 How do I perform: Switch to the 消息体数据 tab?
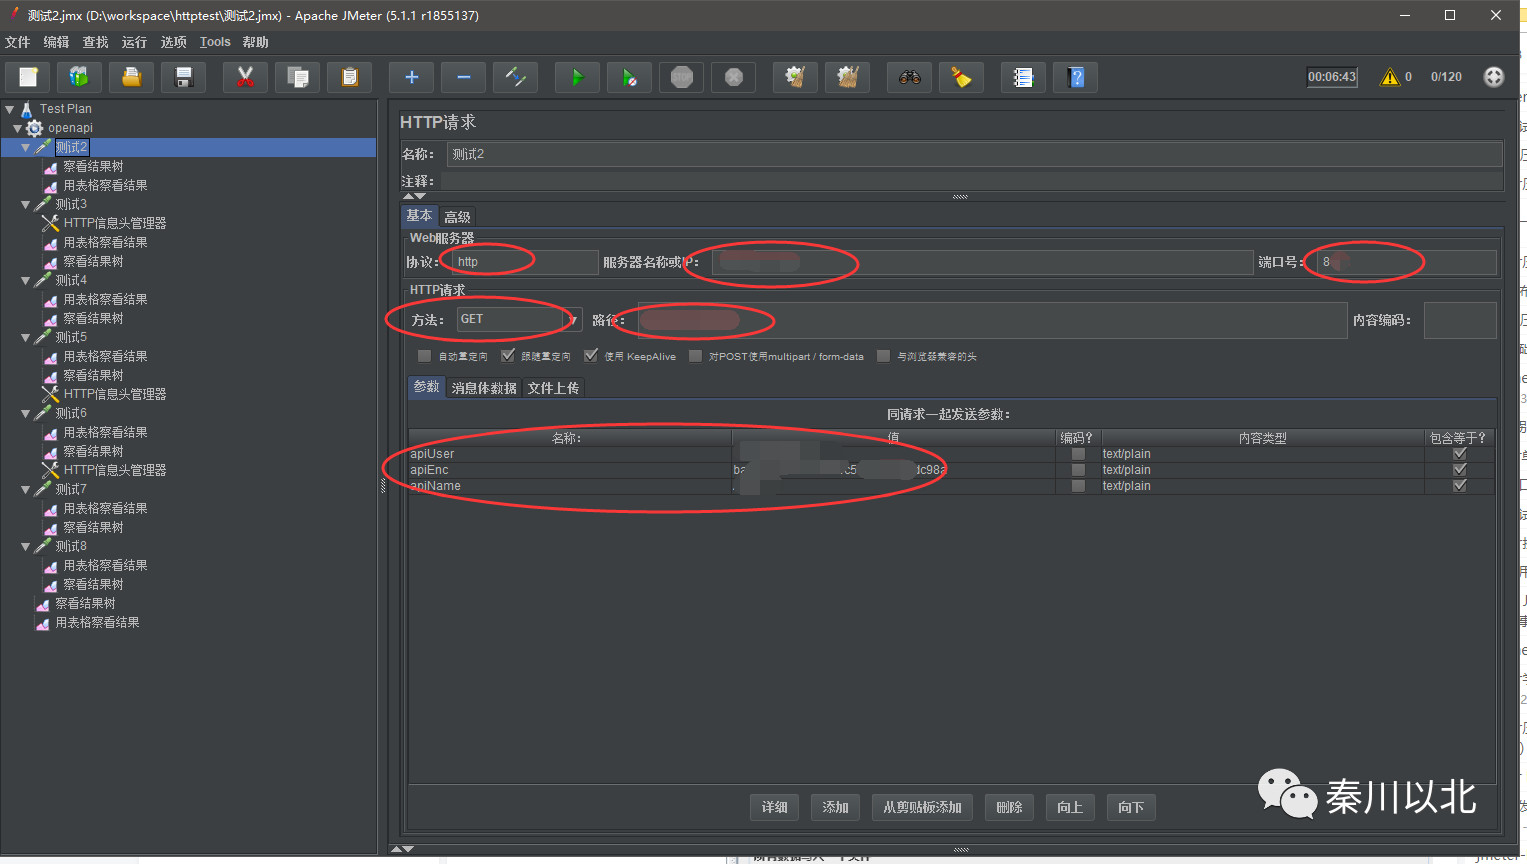point(484,388)
